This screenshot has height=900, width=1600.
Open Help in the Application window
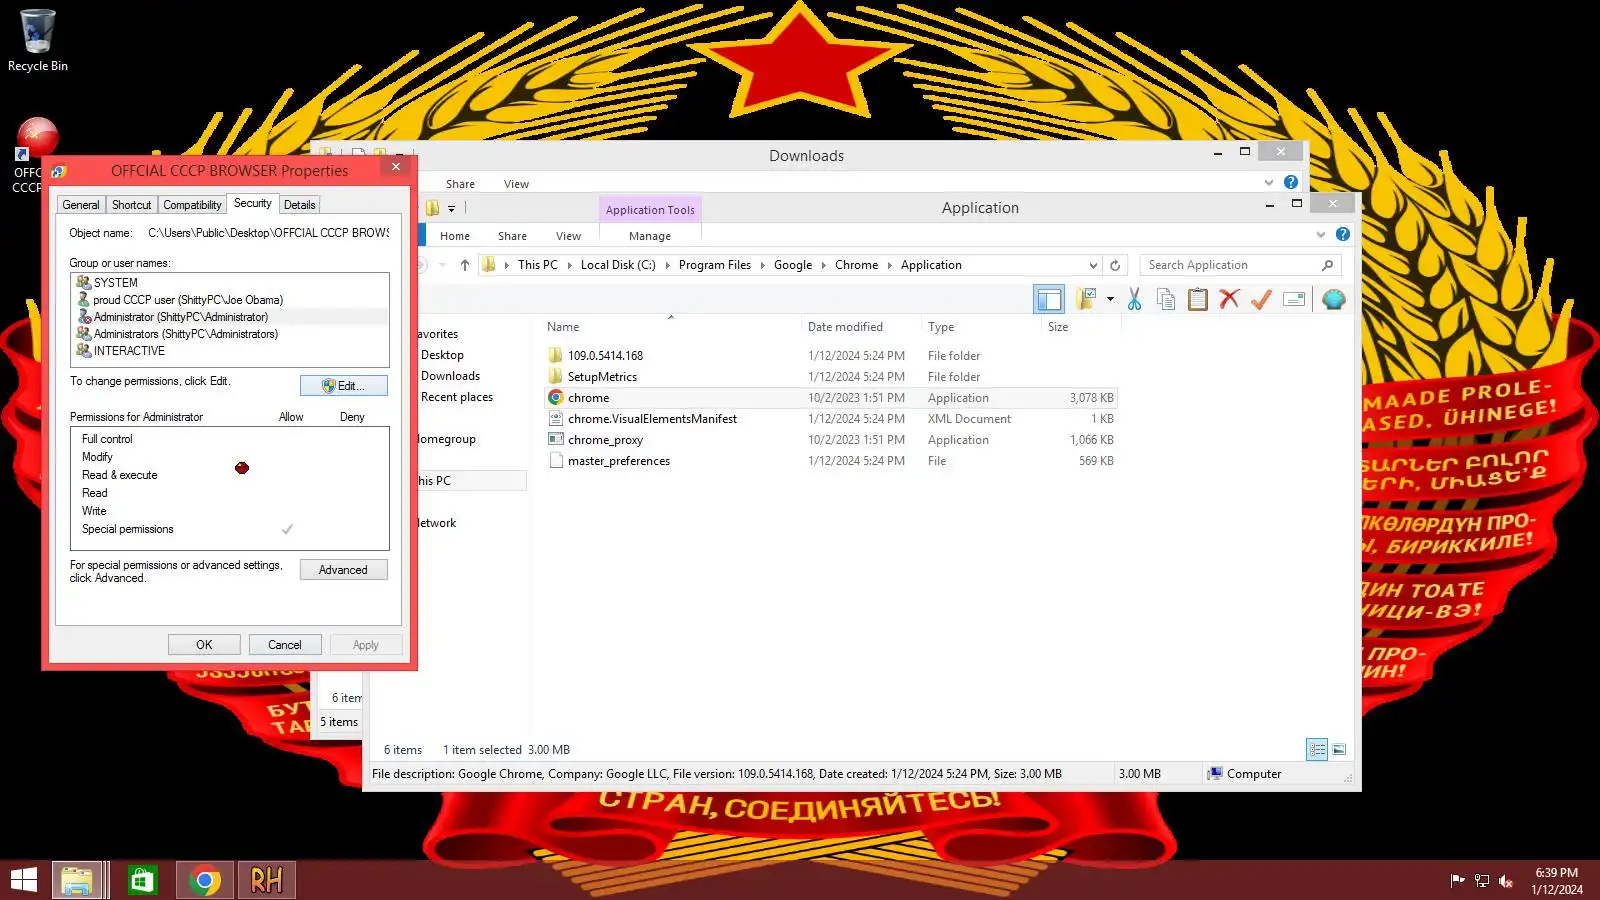click(1343, 234)
